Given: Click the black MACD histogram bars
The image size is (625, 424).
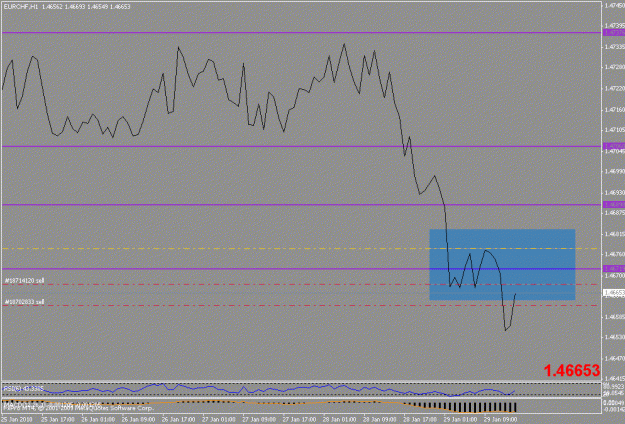Looking at the screenshot, I should [x=466, y=407].
